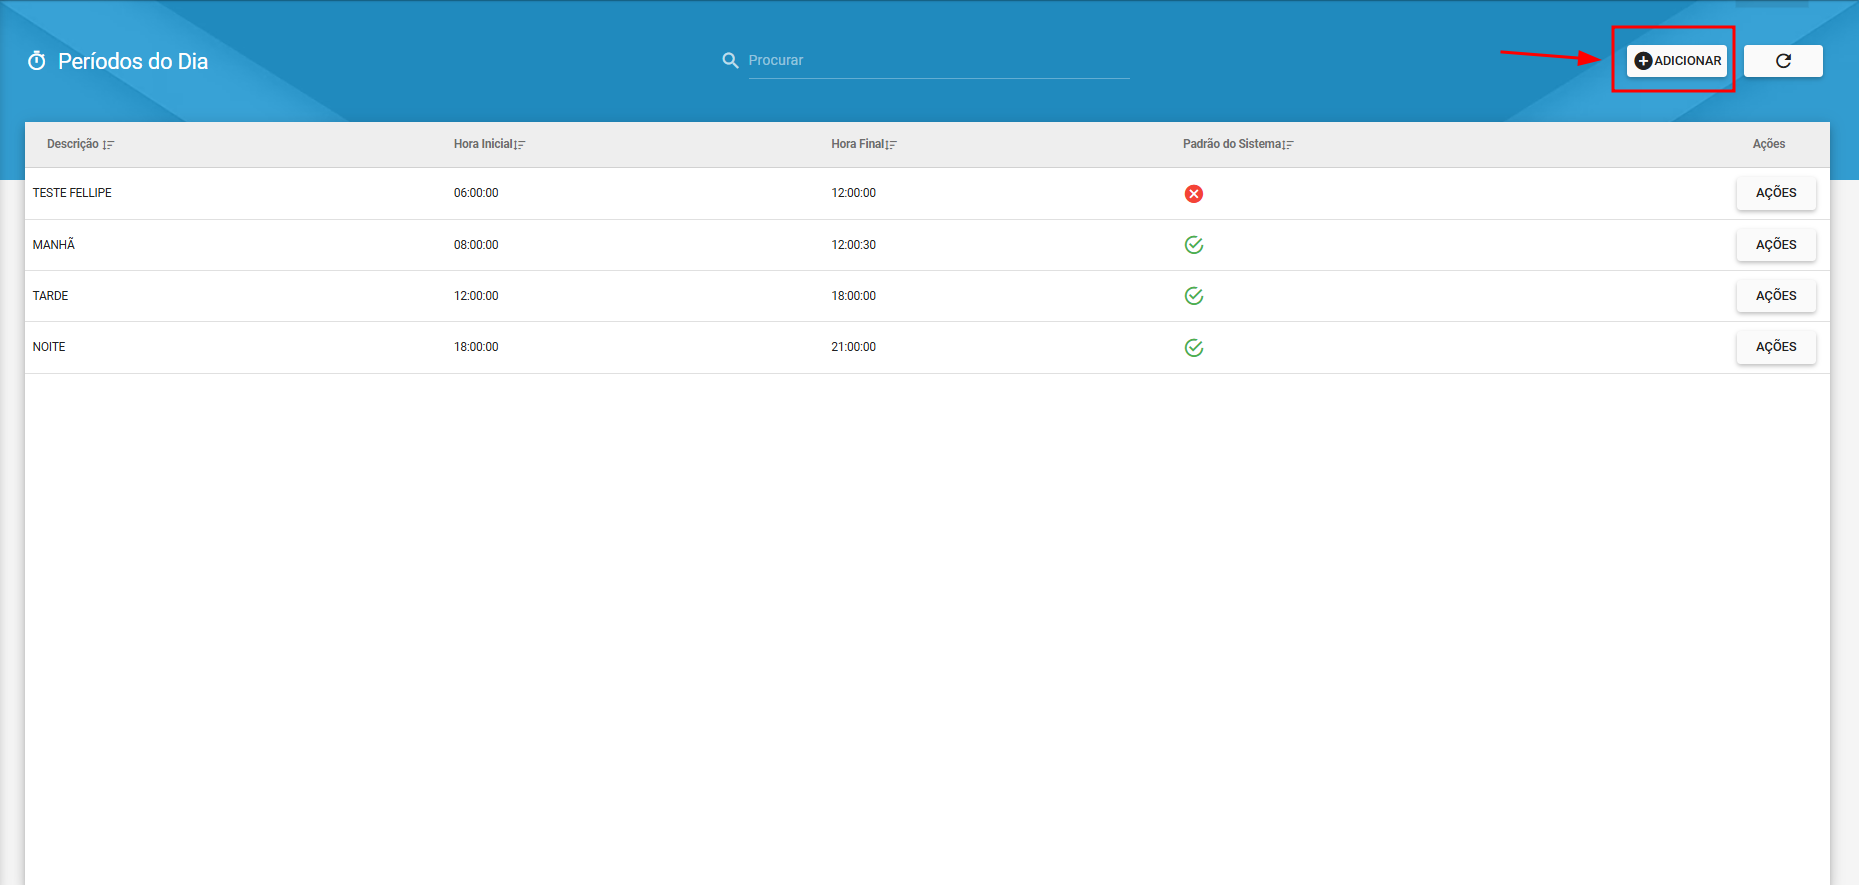Open AÇÕES for MANHÃ row
The width and height of the screenshot is (1859, 885).
click(x=1776, y=245)
